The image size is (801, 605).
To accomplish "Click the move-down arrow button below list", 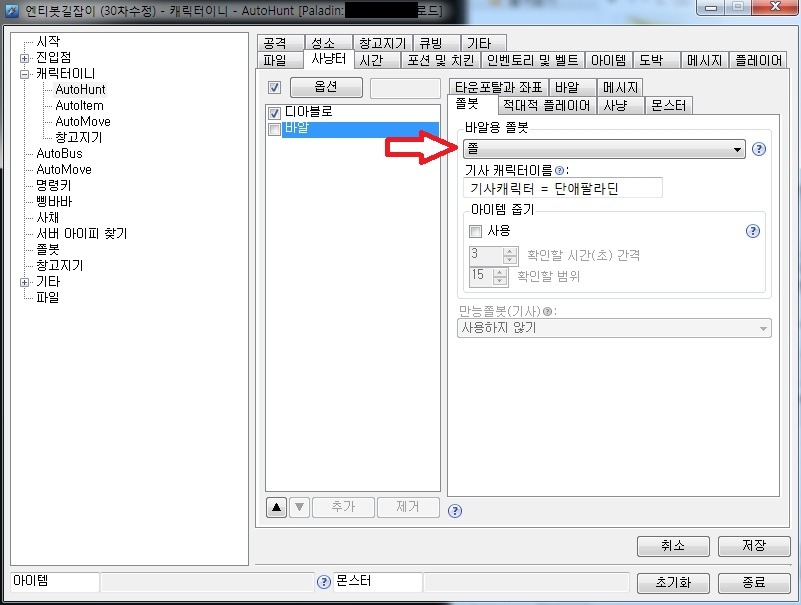I will (299, 508).
